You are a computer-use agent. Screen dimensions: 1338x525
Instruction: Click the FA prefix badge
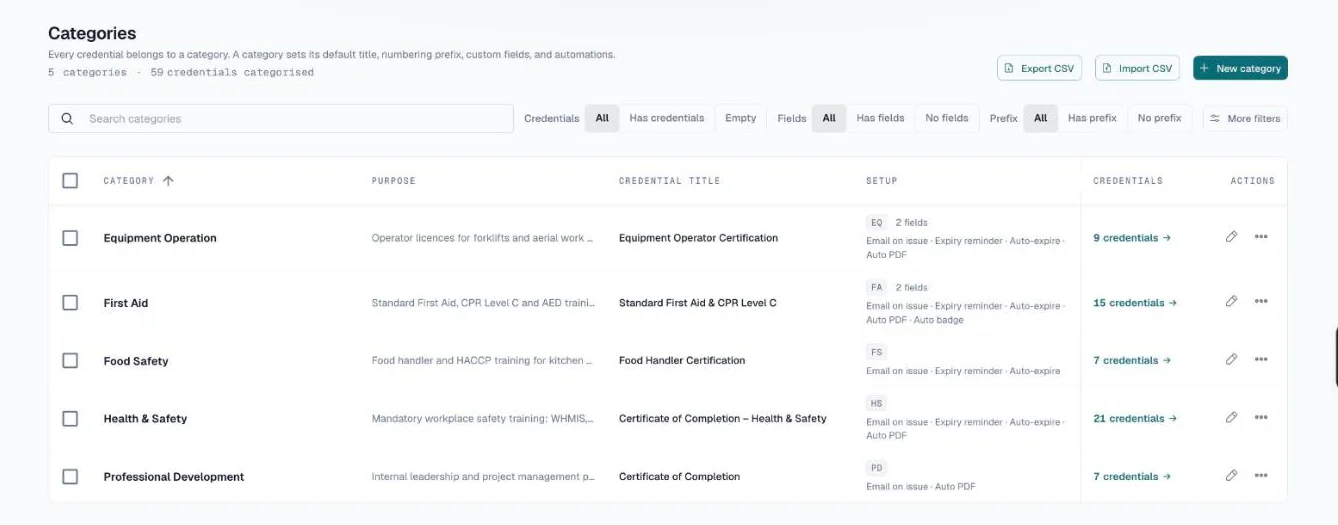coord(876,287)
